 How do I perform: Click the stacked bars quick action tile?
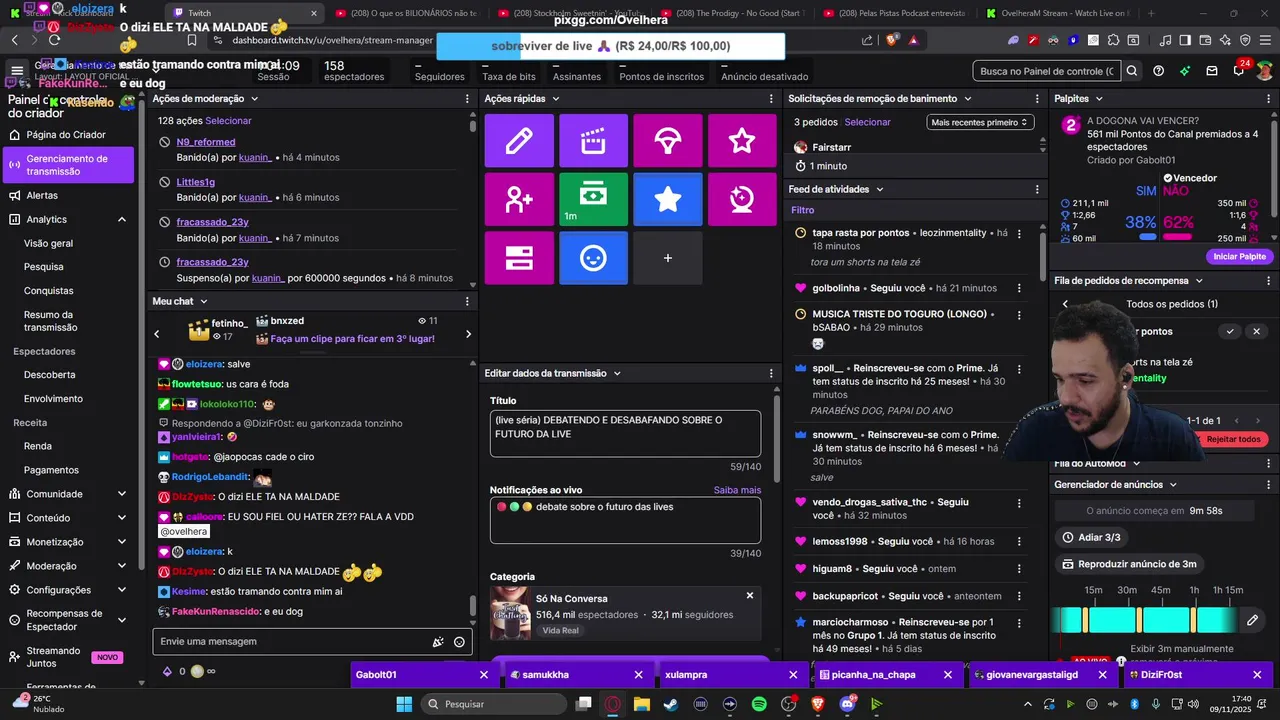click(519, 258)
